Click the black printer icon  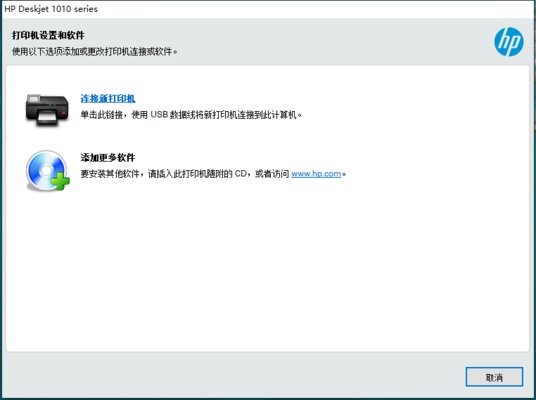[47, 110]
